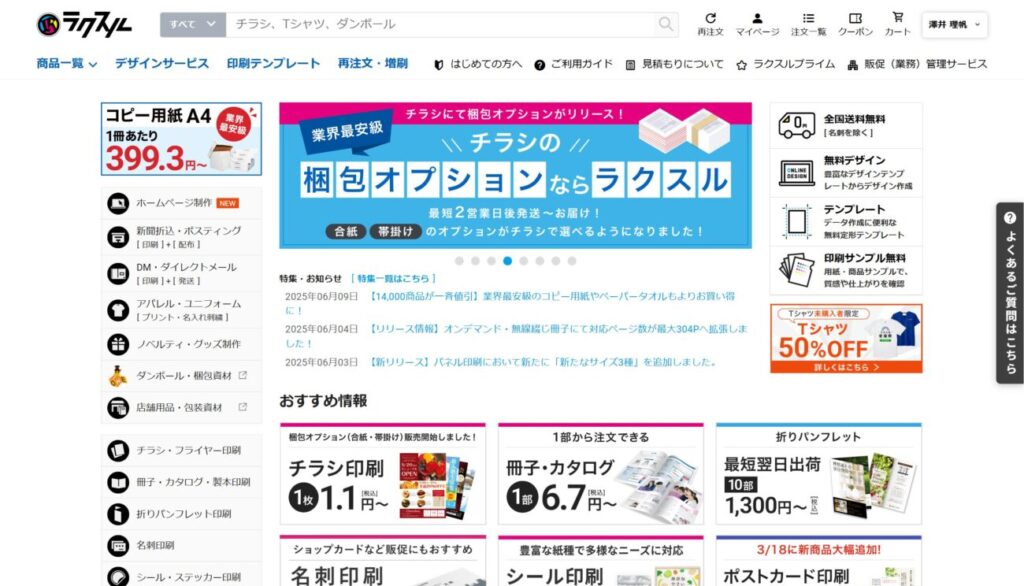
Task: Open 再注文・増刷 menu item
Action: point(373,63)
